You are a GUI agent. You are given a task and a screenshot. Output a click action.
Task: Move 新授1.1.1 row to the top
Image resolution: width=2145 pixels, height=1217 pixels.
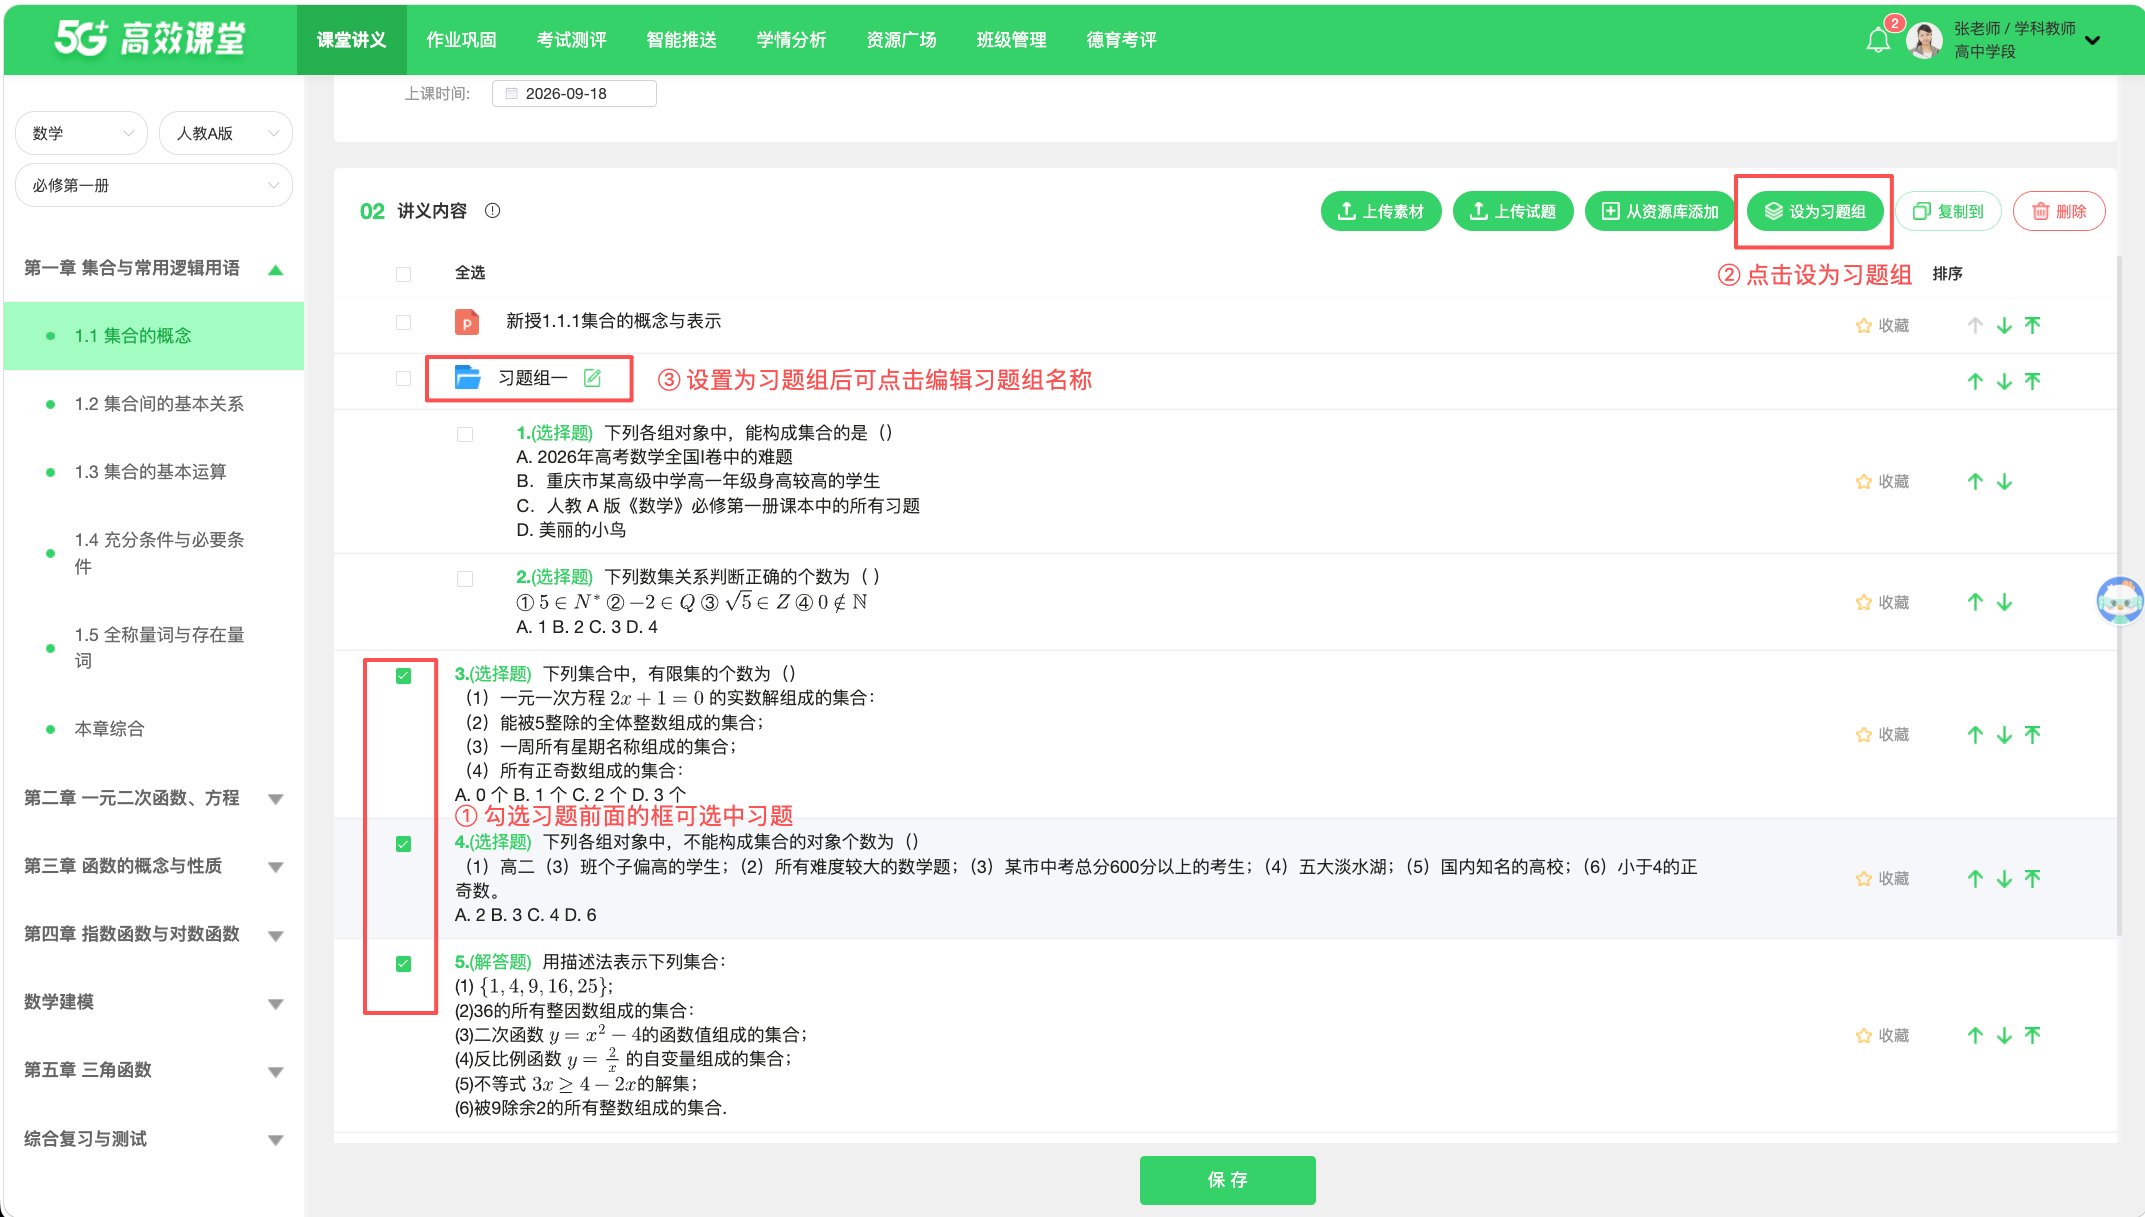tap(2032, 326)
